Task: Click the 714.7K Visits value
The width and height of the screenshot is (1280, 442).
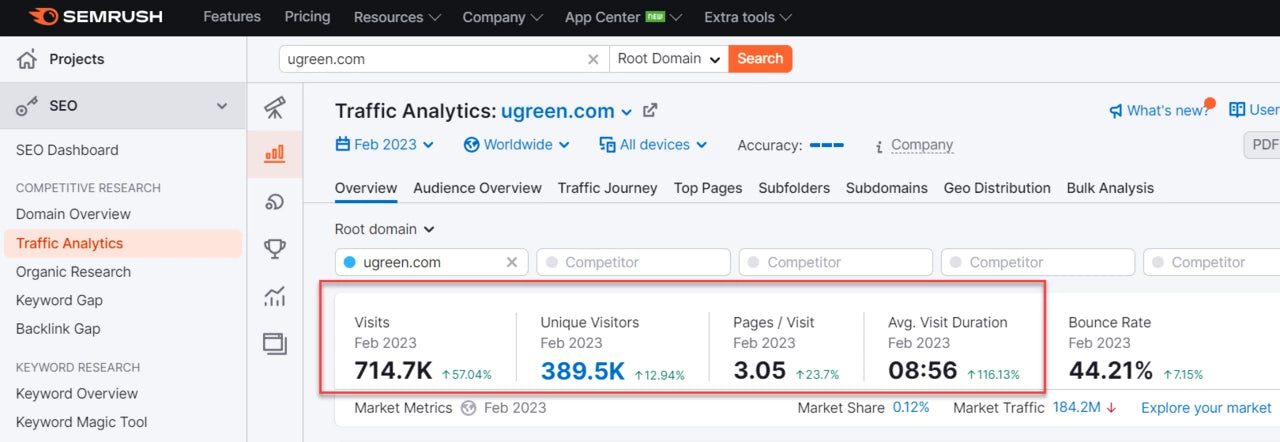Action: click(393, 372)
